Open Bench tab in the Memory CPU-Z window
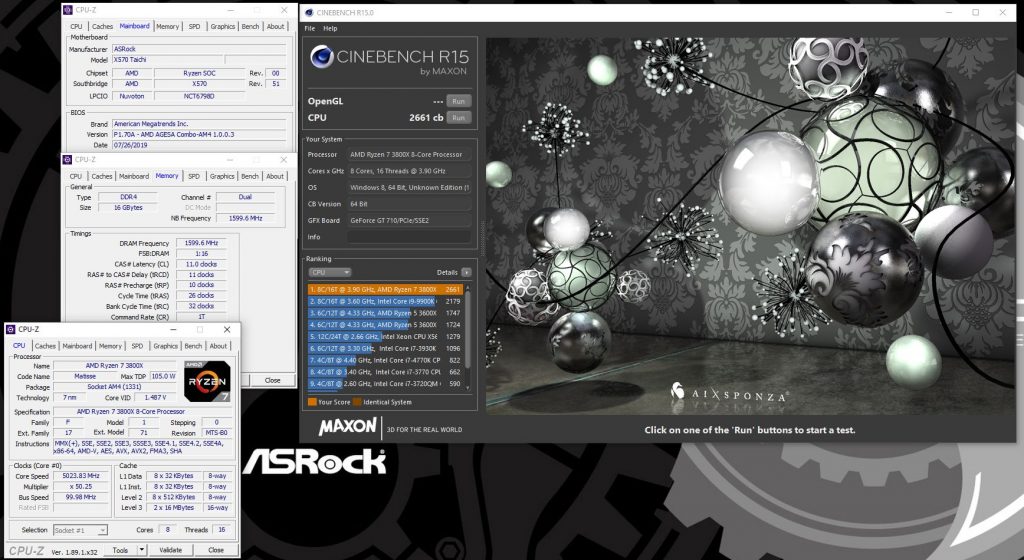 point(250,176)
